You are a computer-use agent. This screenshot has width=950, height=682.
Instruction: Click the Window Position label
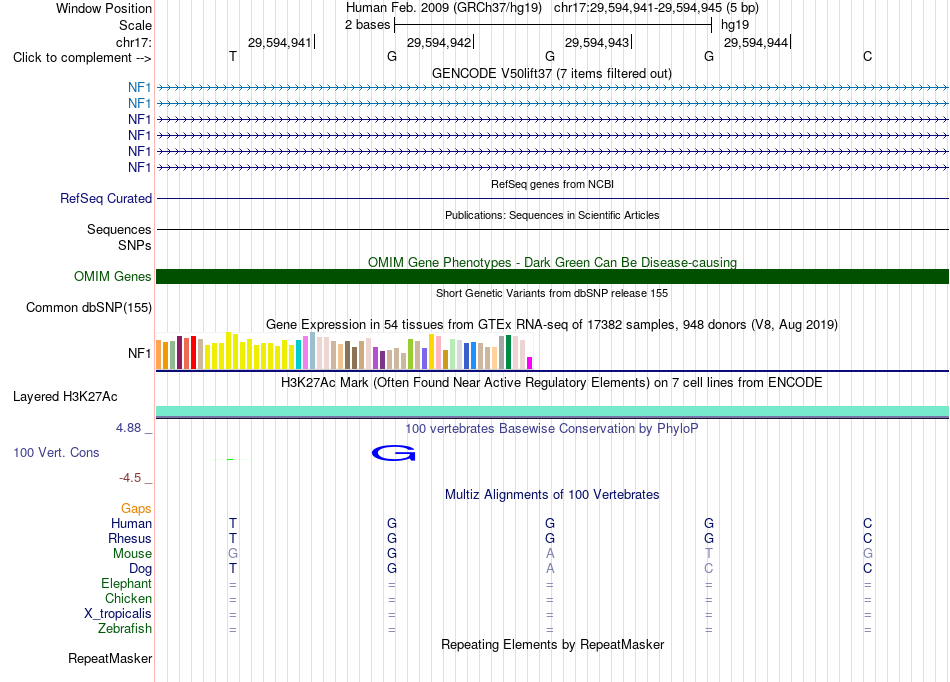[104, 8]
